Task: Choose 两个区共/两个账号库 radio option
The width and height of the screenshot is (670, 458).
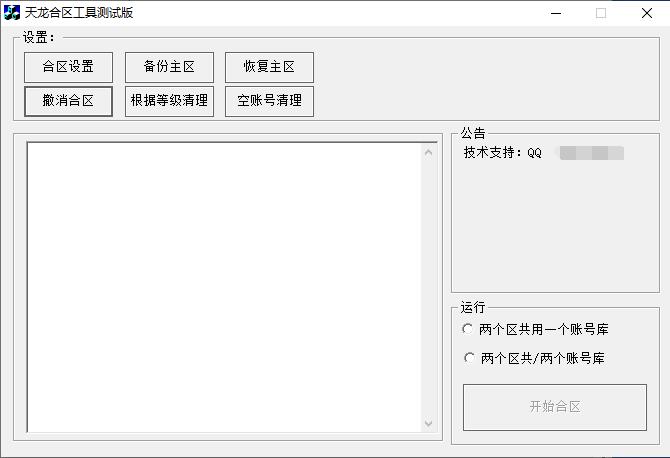Action: [x=467, y=358]
